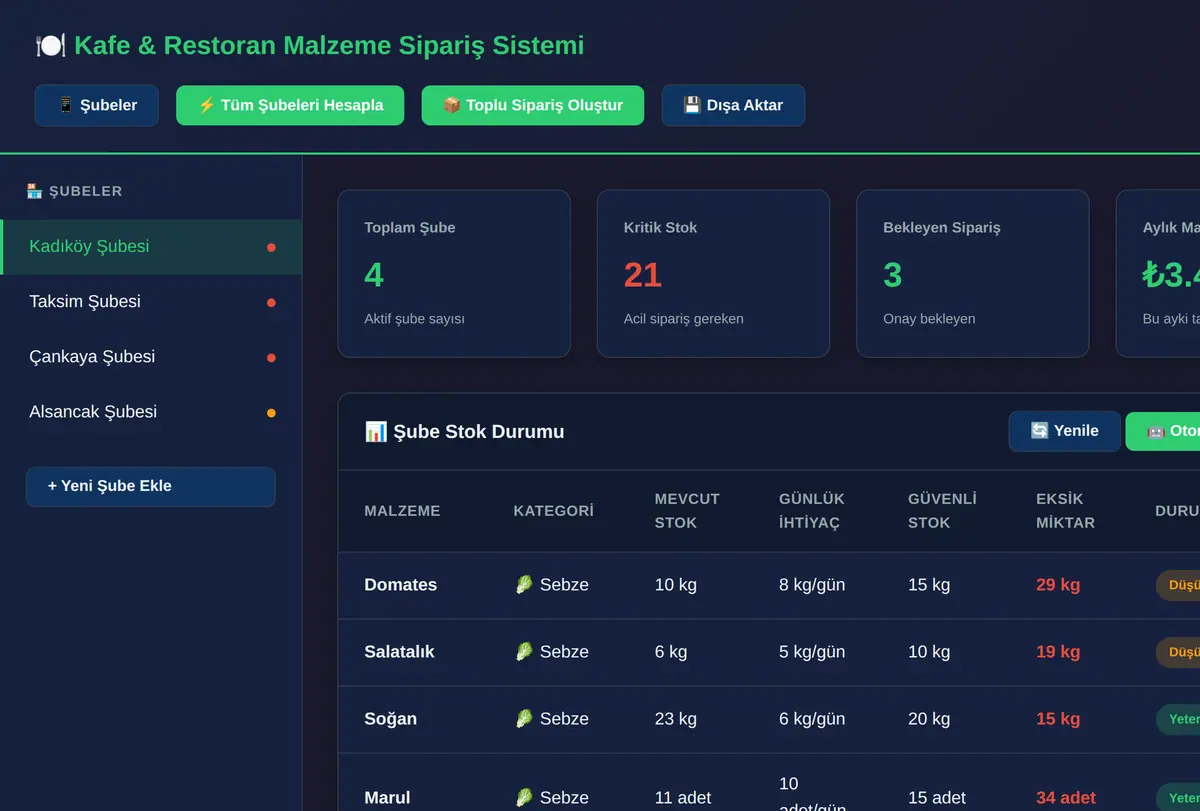Switch to Taksim Şubesi in the sidebar
Screen dimensions: 1200x811
pyautogui.click(x=151, y=302)
